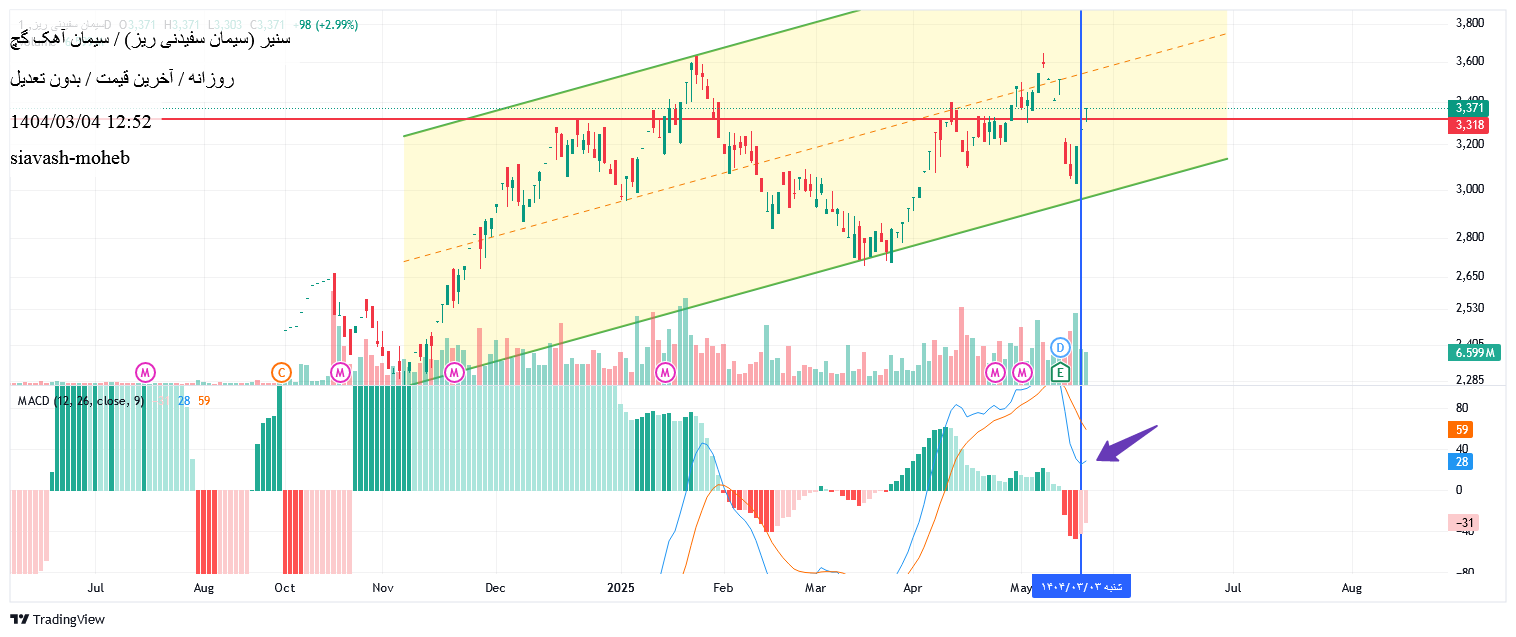Click the pink -31 histogram label on axis
This screenshot has height=637, width=1516.
[x=1464, y=523]
